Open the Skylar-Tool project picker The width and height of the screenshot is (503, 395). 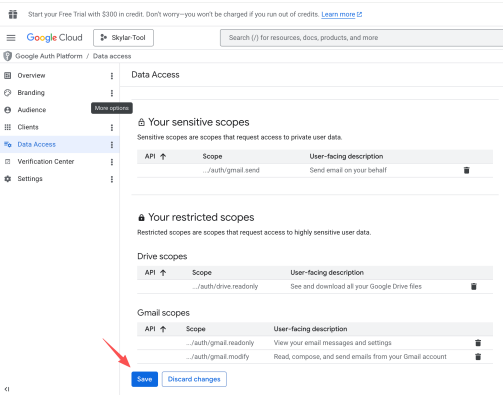coord(123,38)
